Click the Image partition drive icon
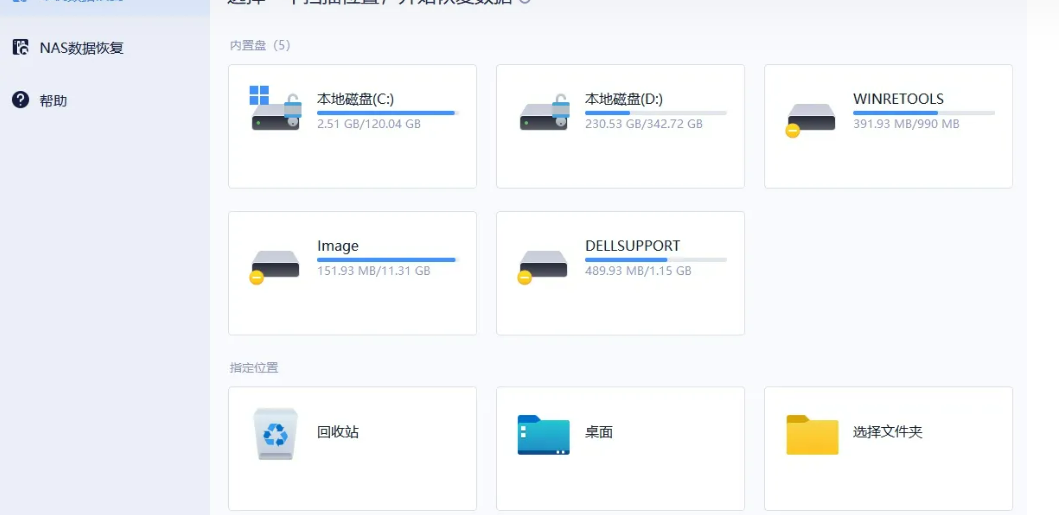The width and height of the screenshot is (1059, 515). [274, 265]
